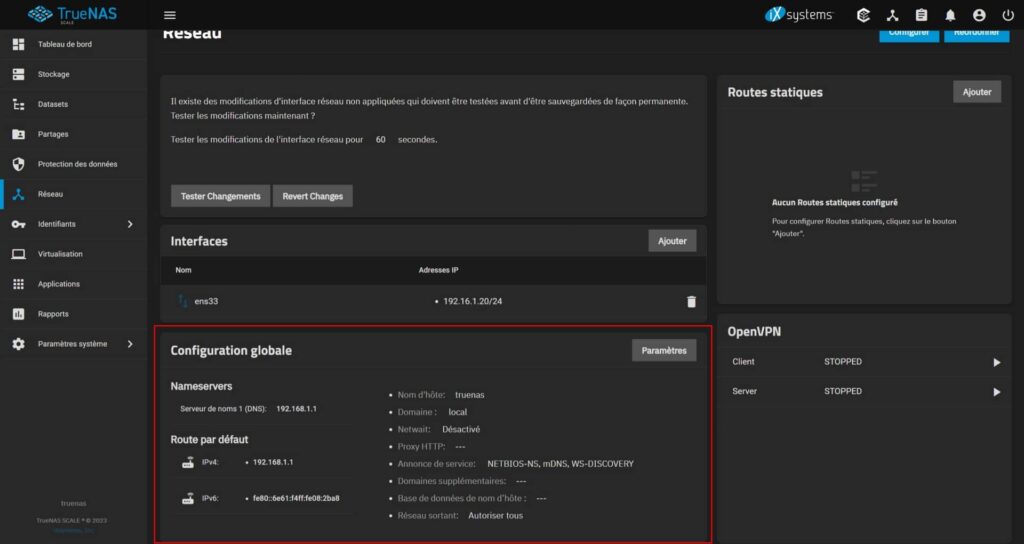
Task: Click the power icon in top bar
Action: pos(1007,15)
